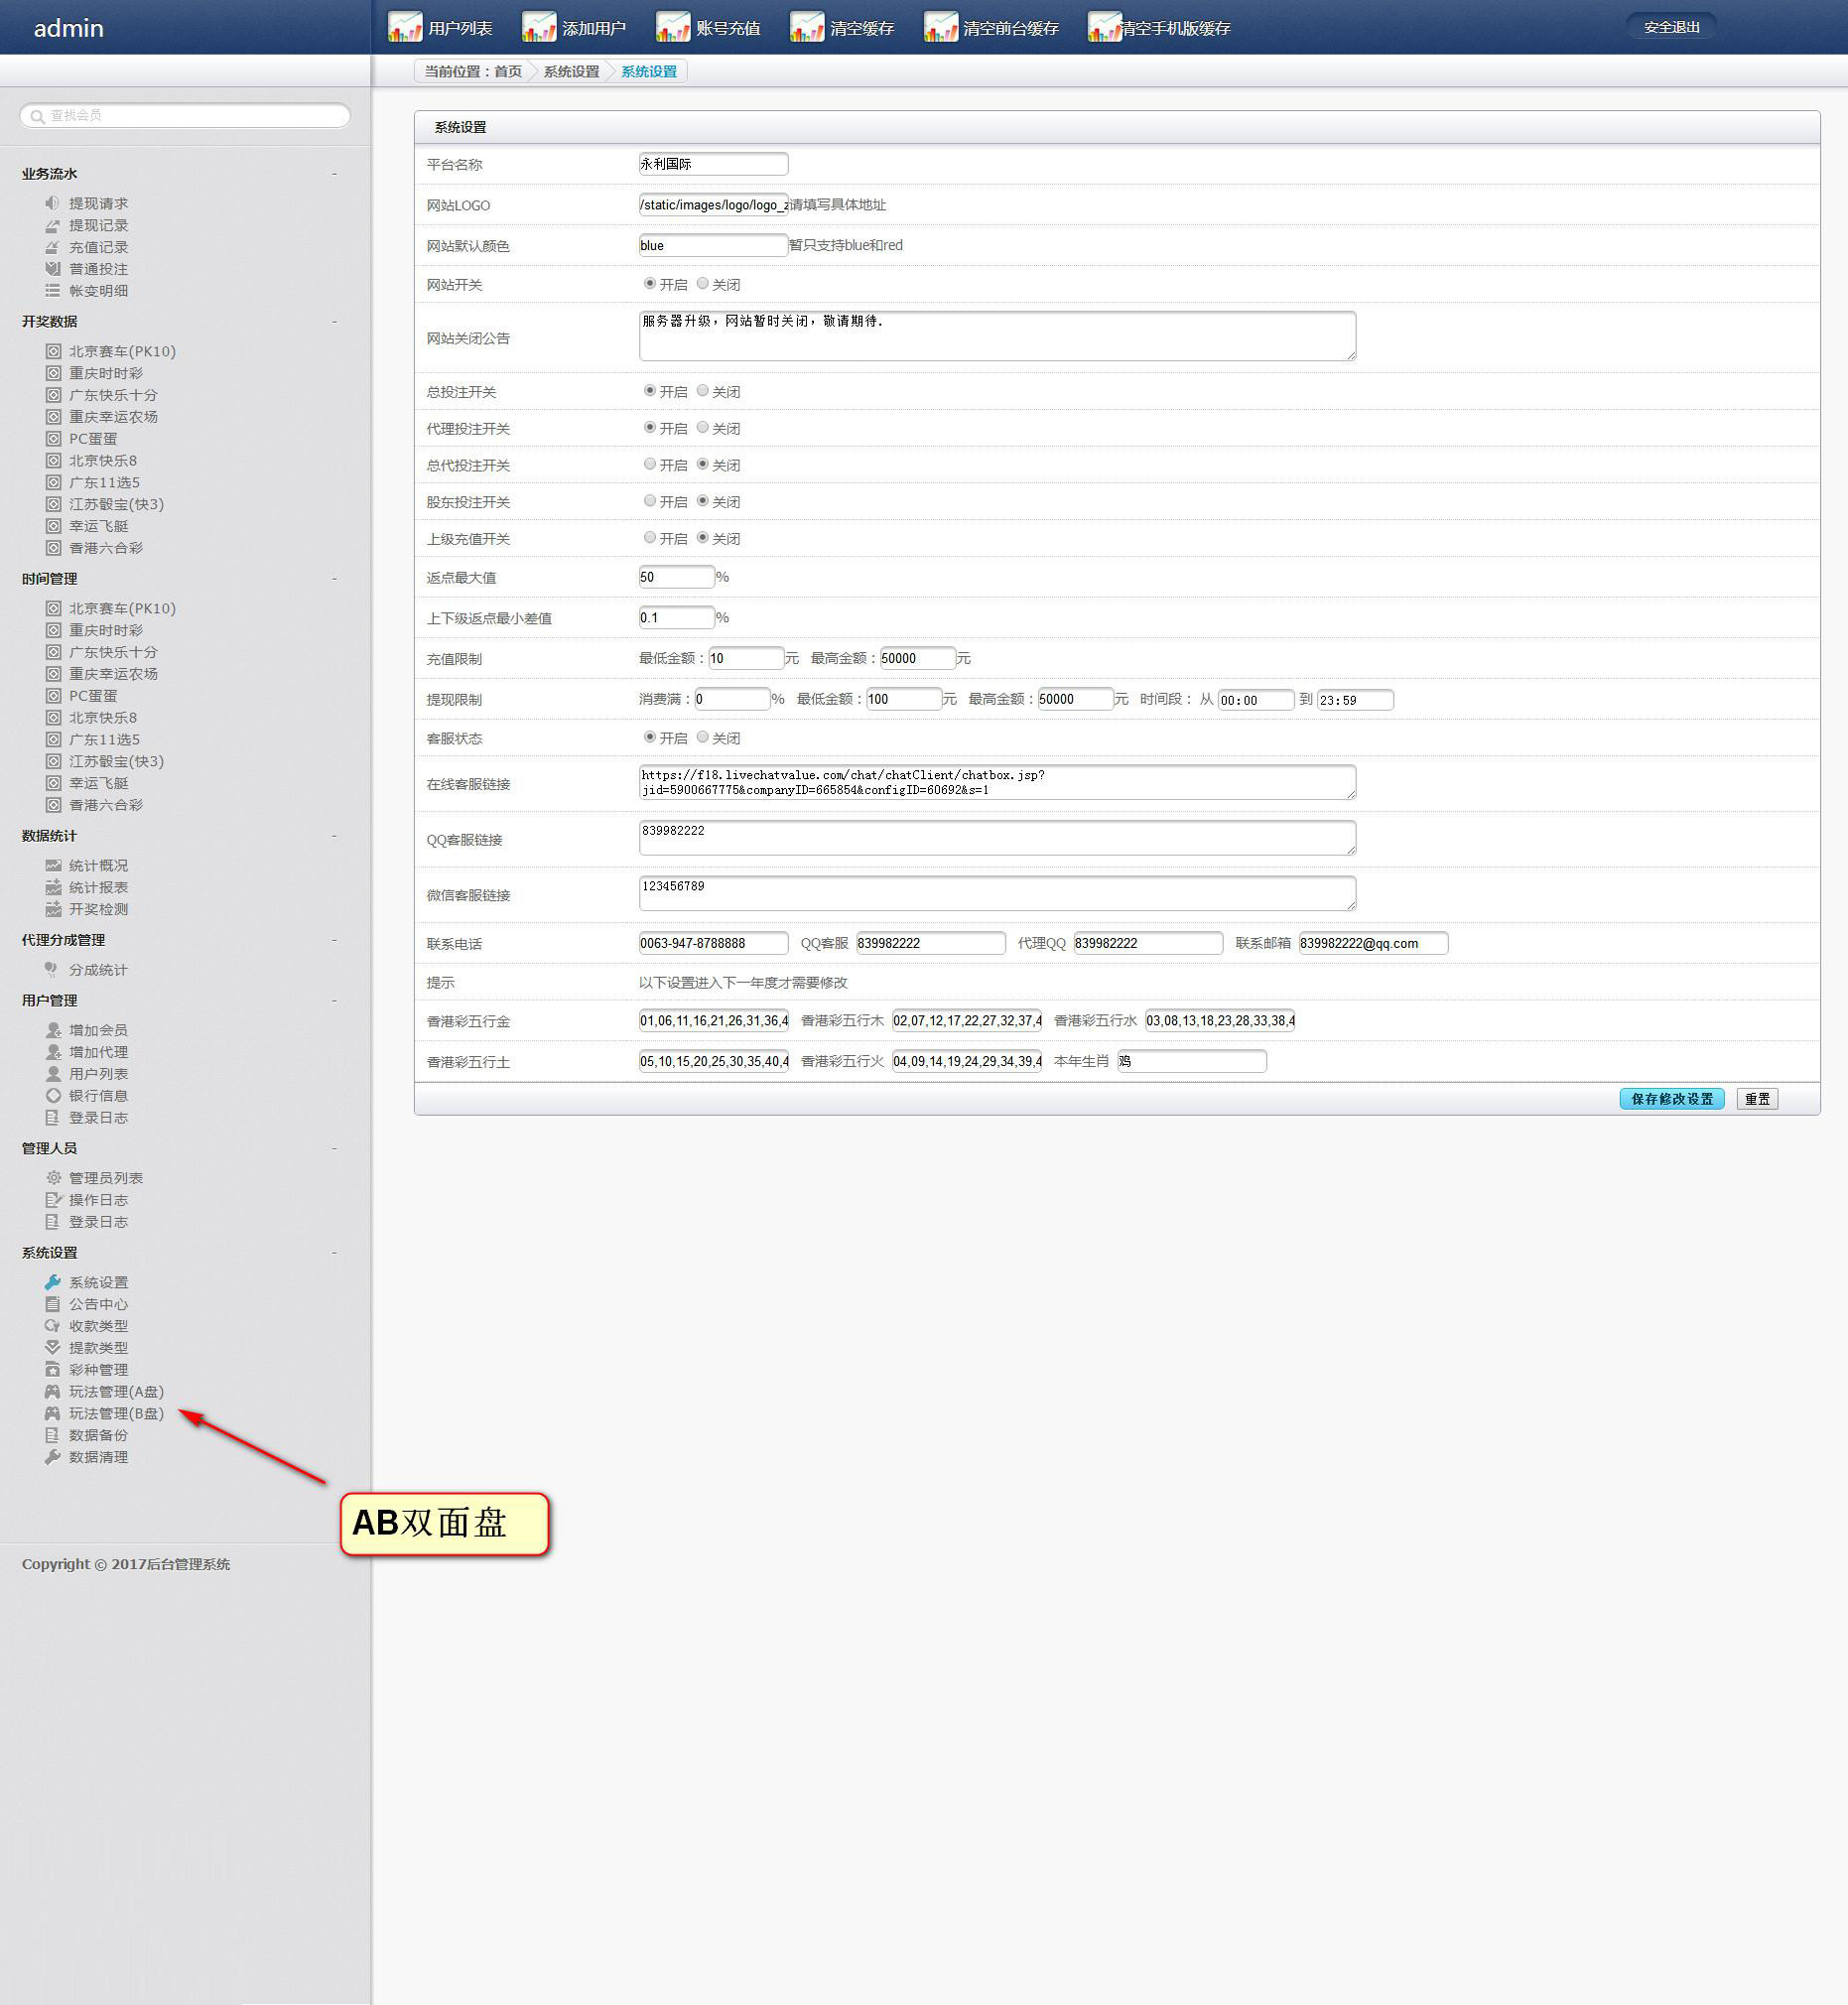Click the 统计概况 chart icon

[53, 866]
